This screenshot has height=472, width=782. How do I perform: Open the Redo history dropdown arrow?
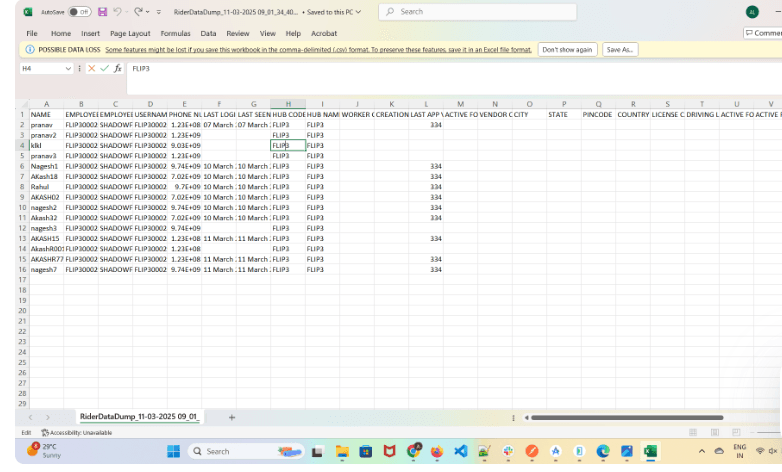(x=148, y=12)
